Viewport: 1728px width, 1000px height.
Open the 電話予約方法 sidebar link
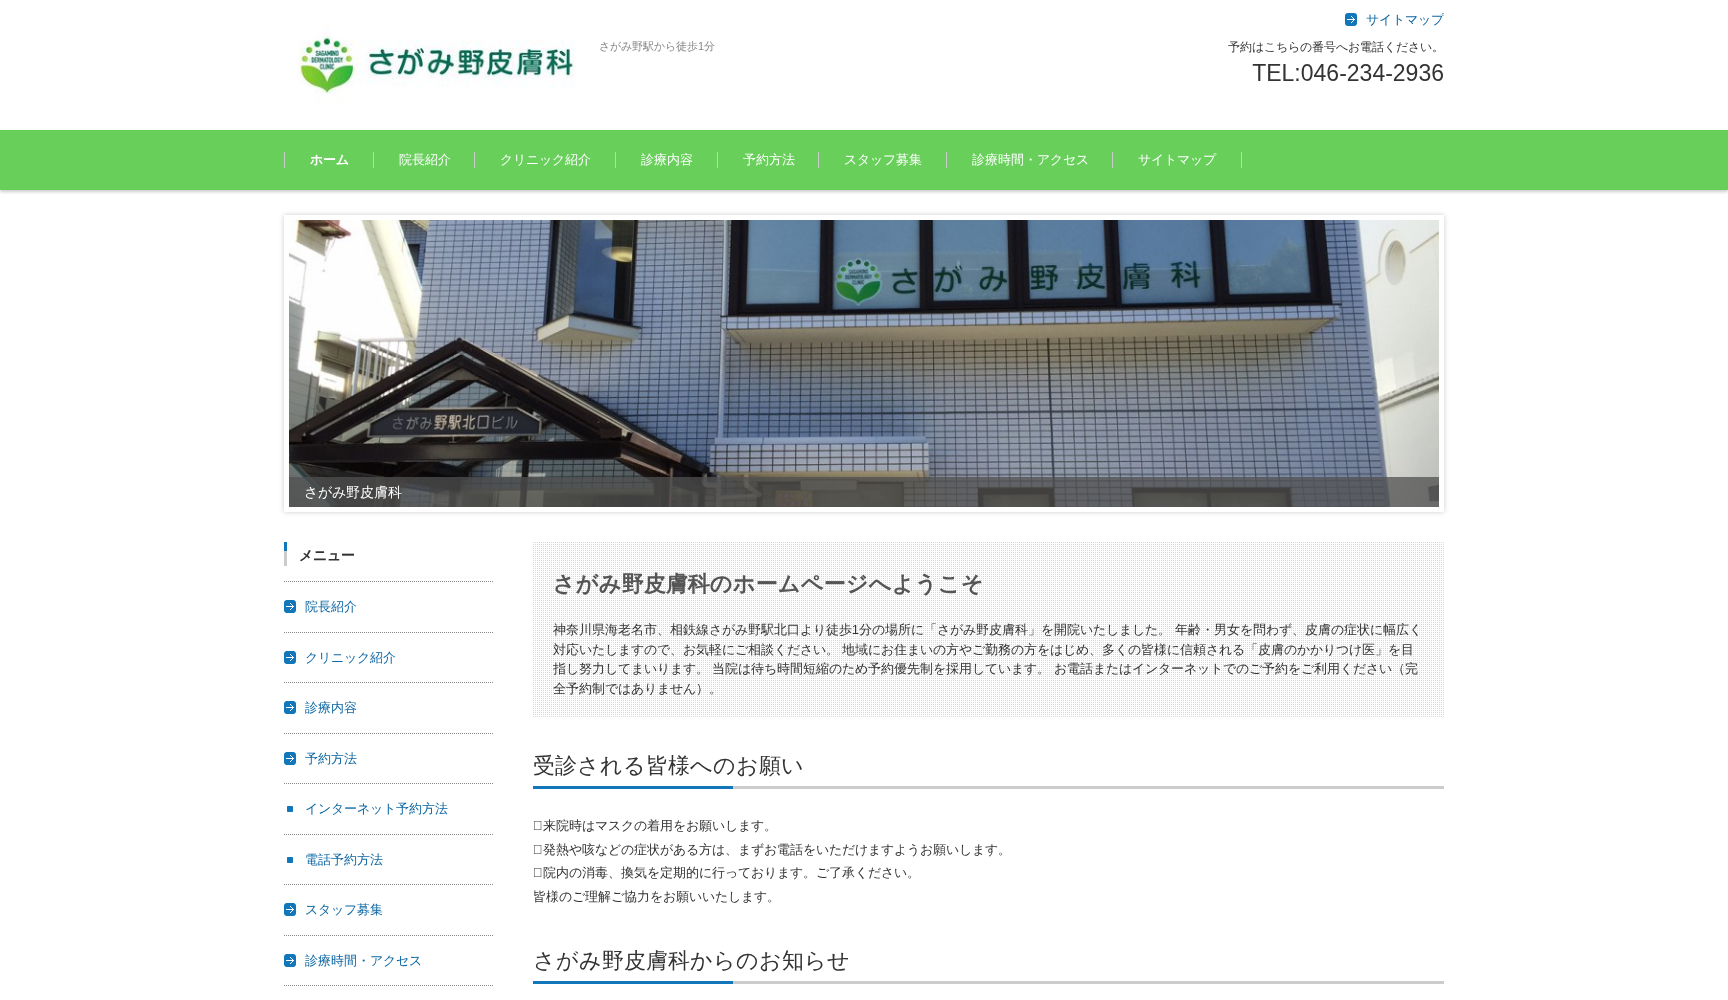[x=343, y=860]
